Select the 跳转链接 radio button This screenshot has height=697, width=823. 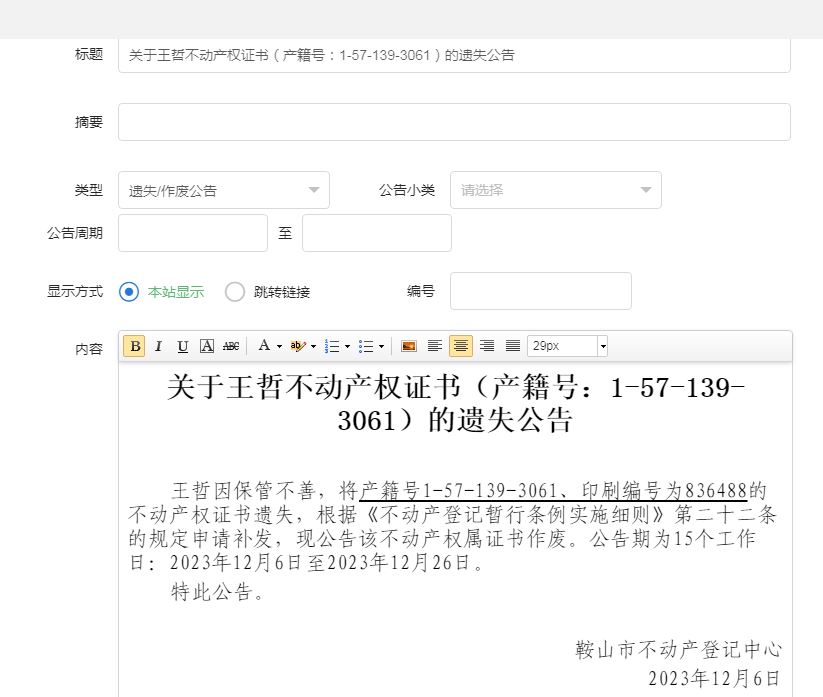click(235, 292)
